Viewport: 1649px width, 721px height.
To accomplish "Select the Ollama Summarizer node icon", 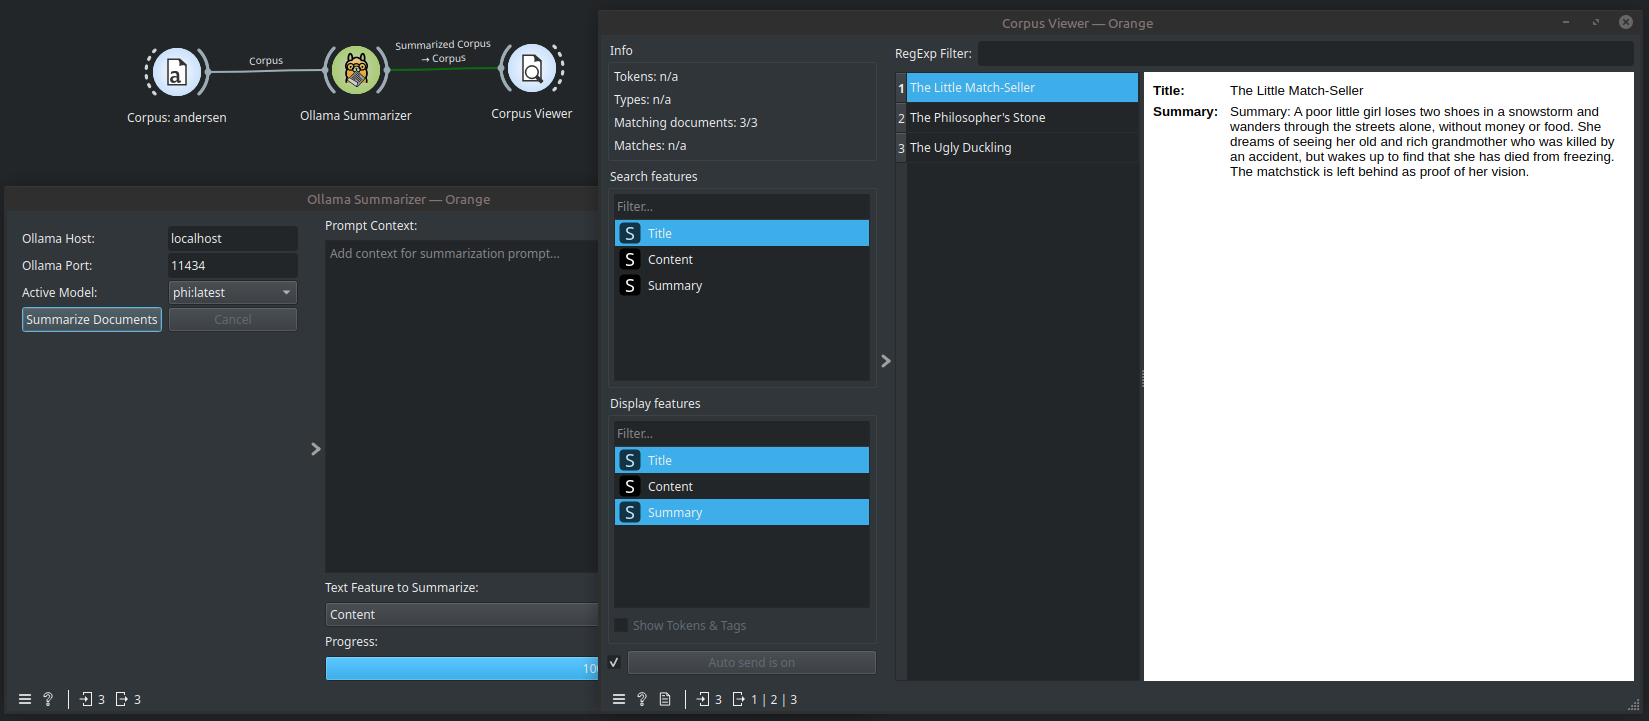I will tap(356, 71).
